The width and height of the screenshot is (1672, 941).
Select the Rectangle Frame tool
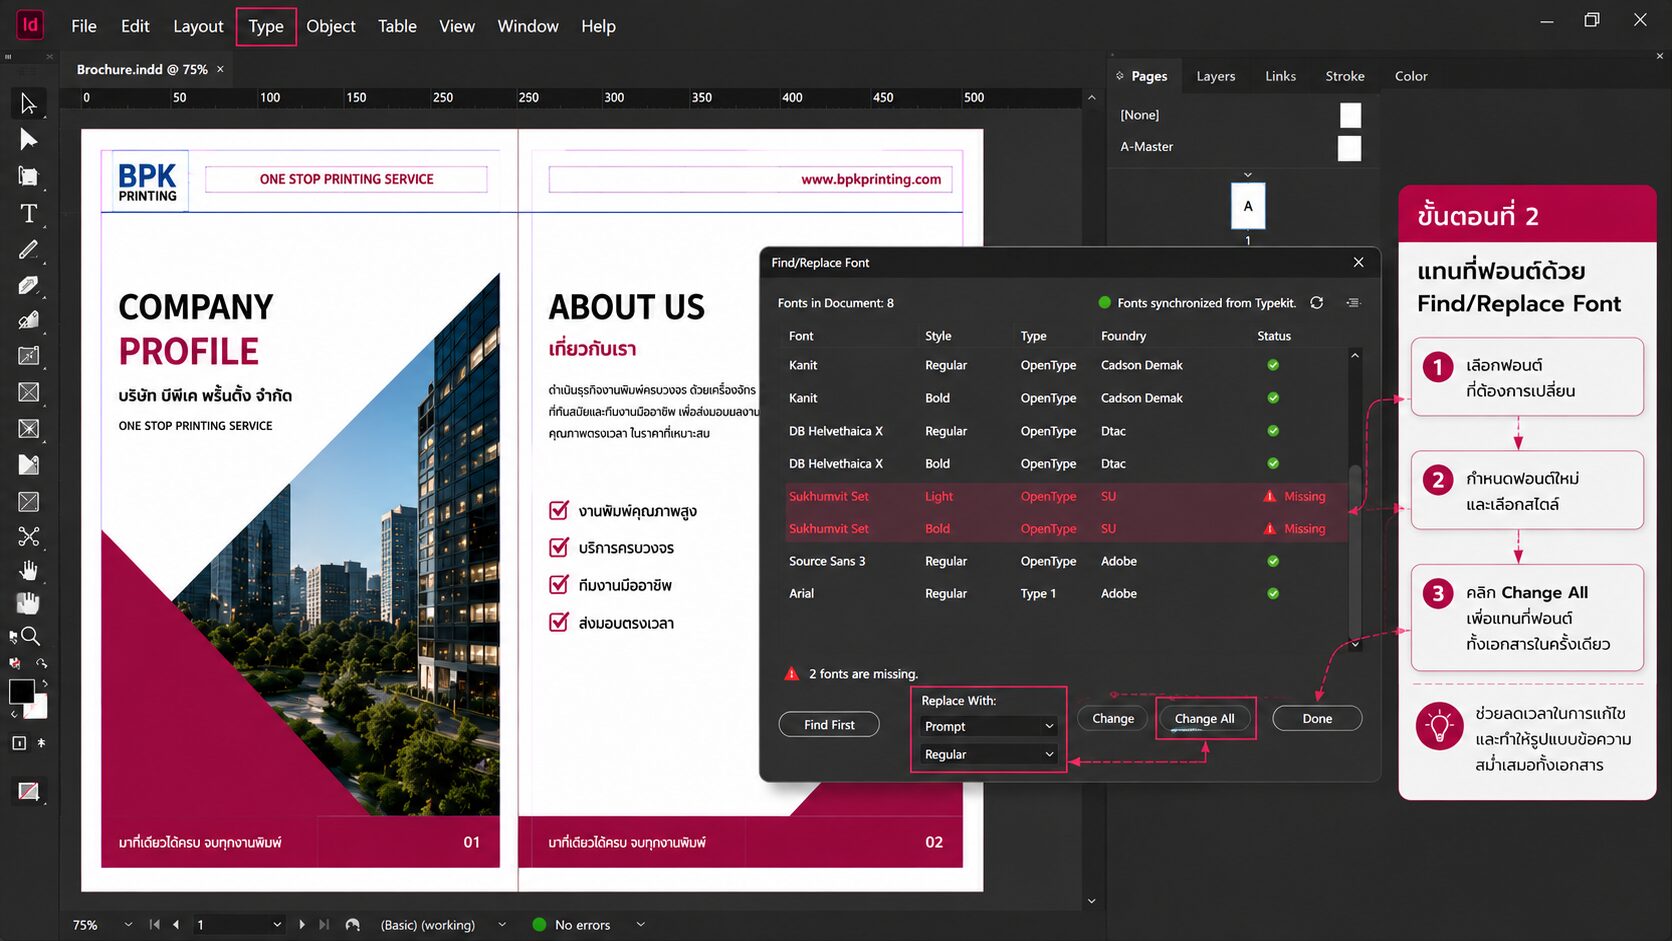coord(28,392)
